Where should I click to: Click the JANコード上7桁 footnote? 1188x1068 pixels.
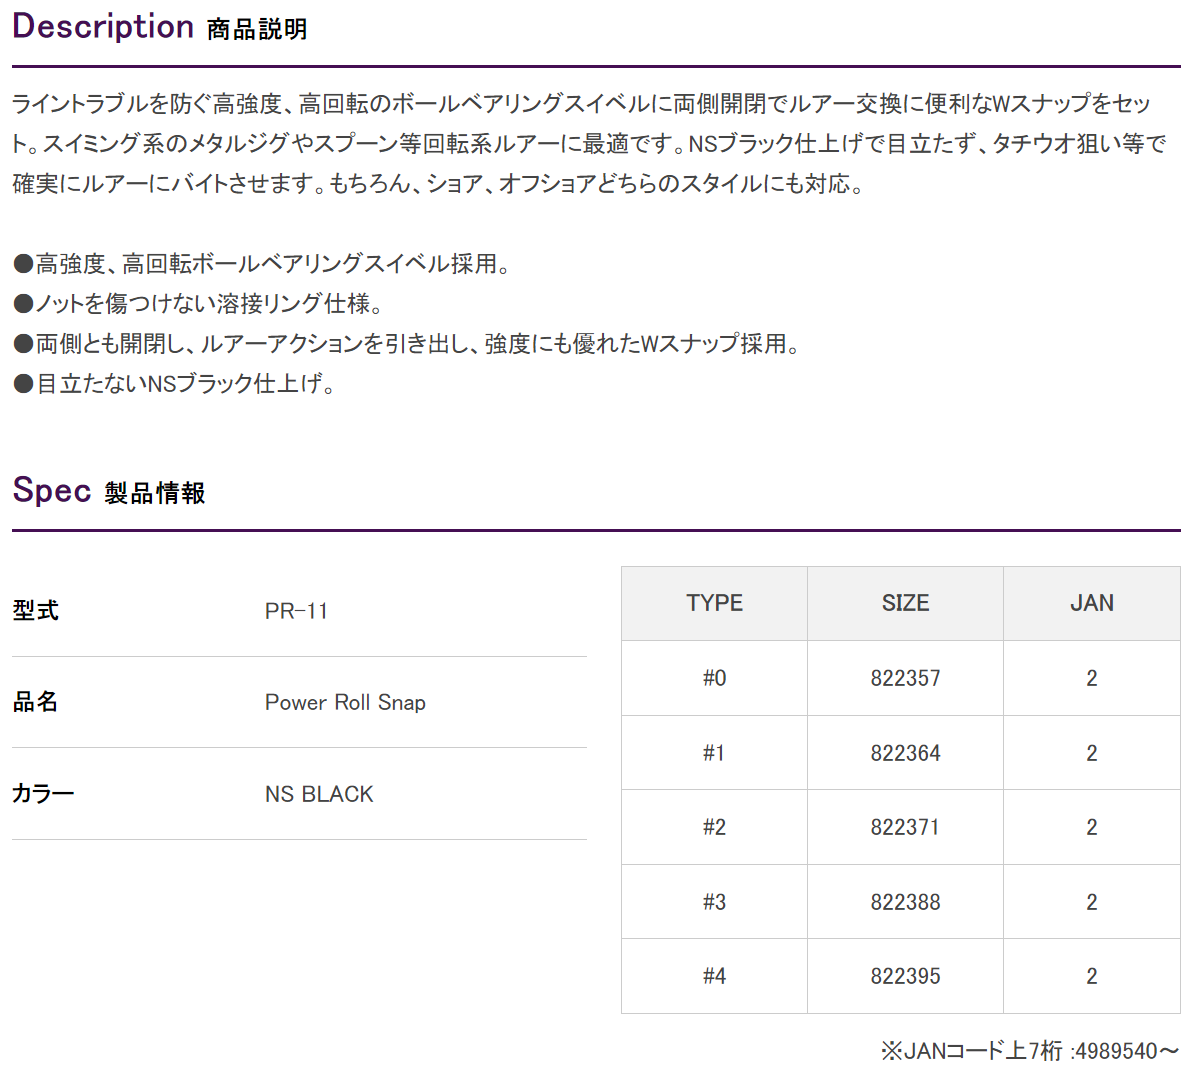1029,1051
